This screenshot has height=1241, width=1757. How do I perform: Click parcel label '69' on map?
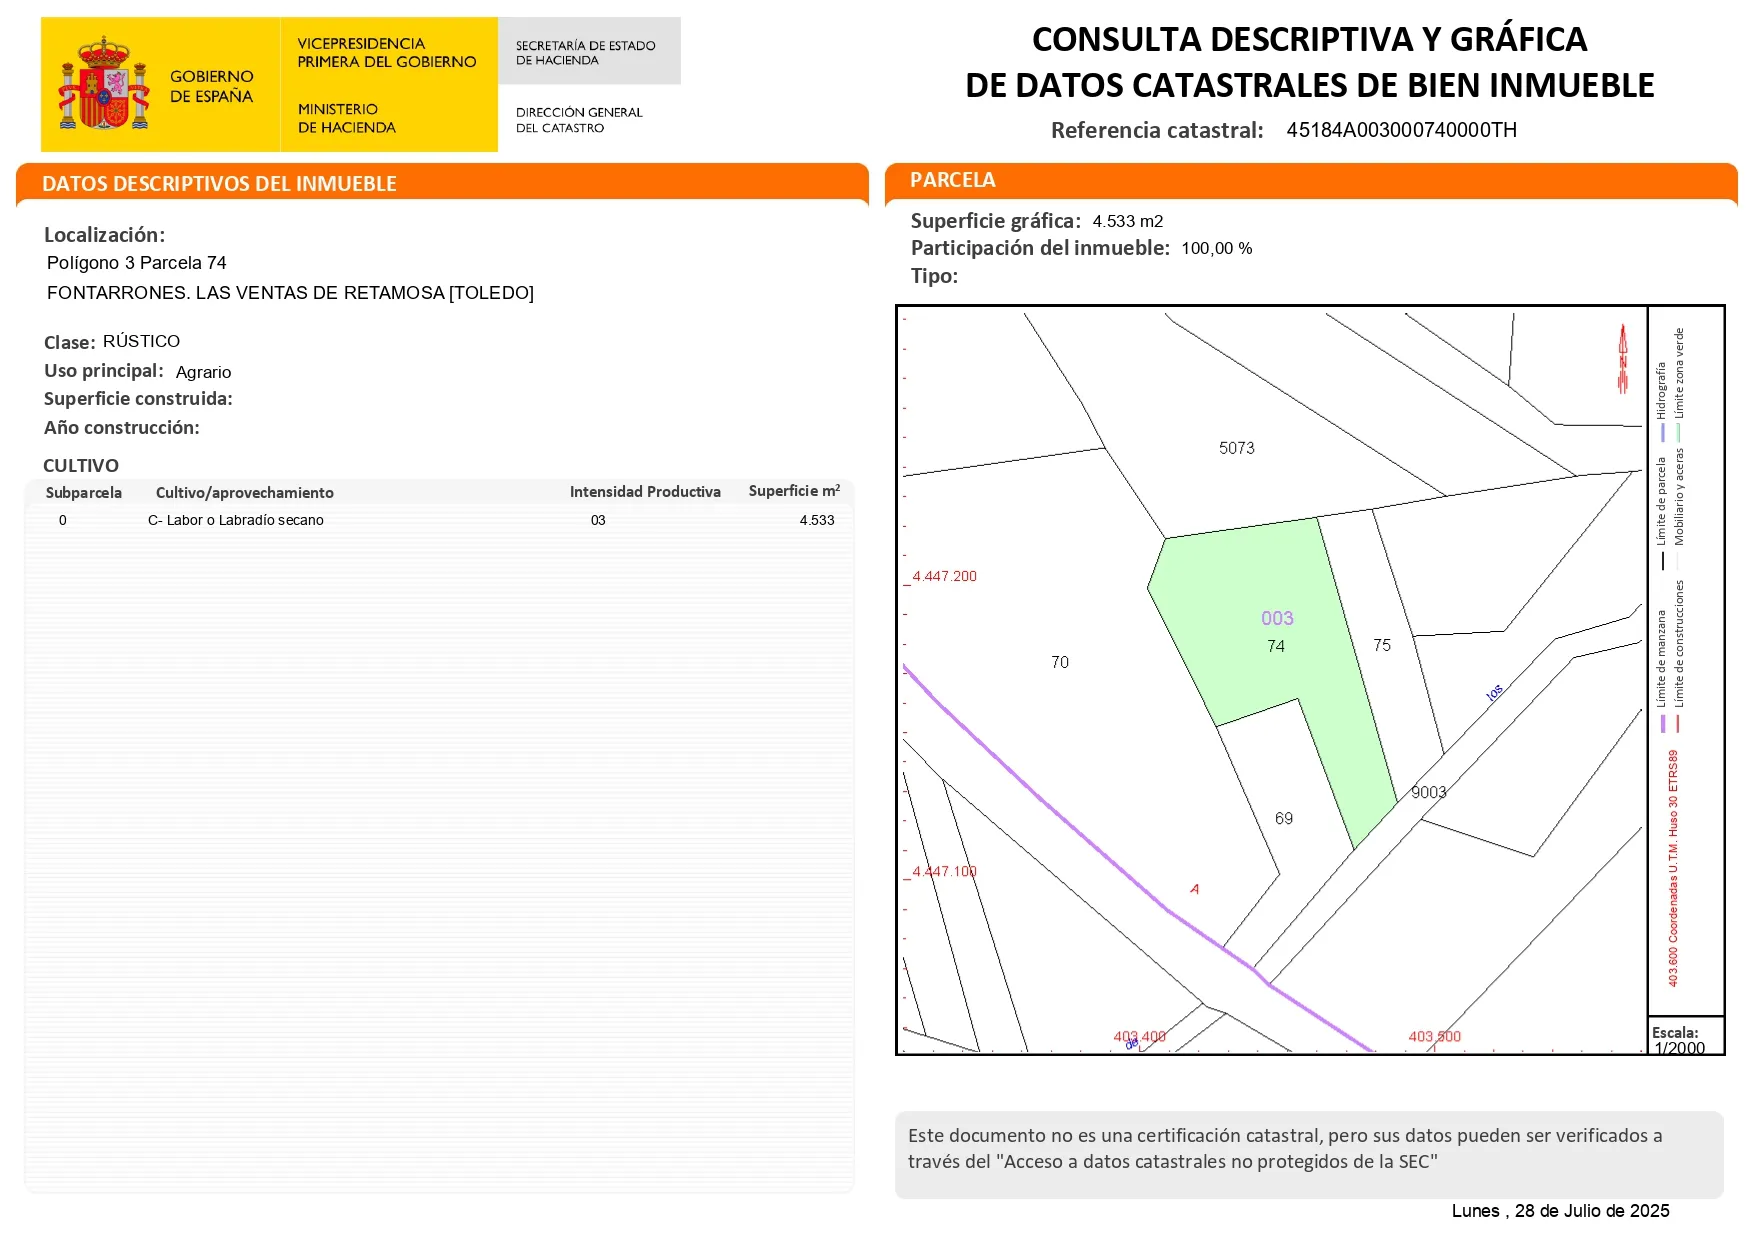coord(1284,818)
